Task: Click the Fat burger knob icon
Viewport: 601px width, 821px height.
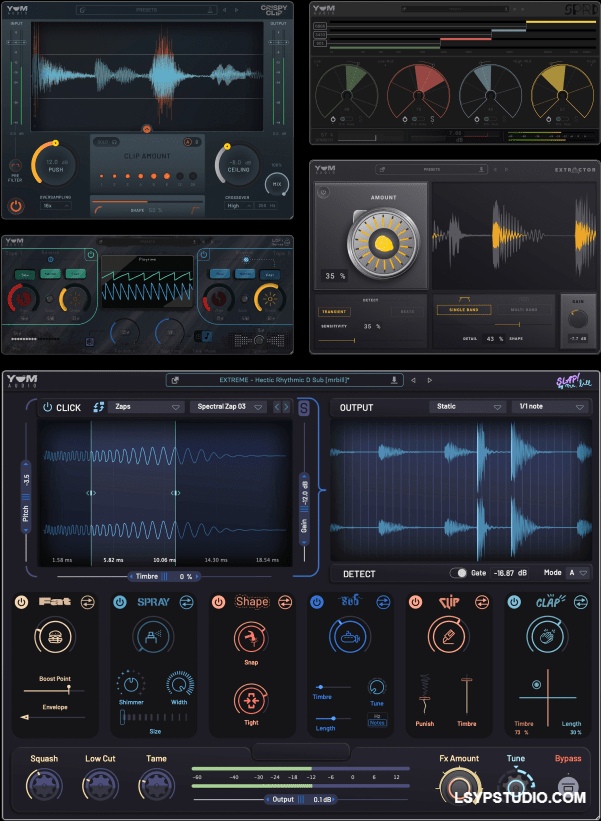Action: pos(54,637)
